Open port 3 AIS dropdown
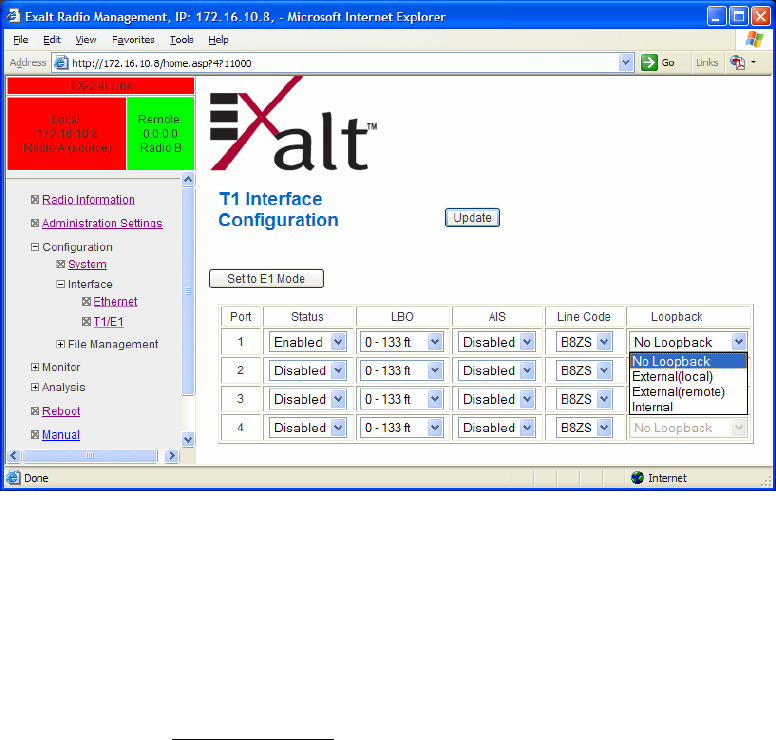Image resolution: width=776 pixels, height=740 pixels. 527,399
